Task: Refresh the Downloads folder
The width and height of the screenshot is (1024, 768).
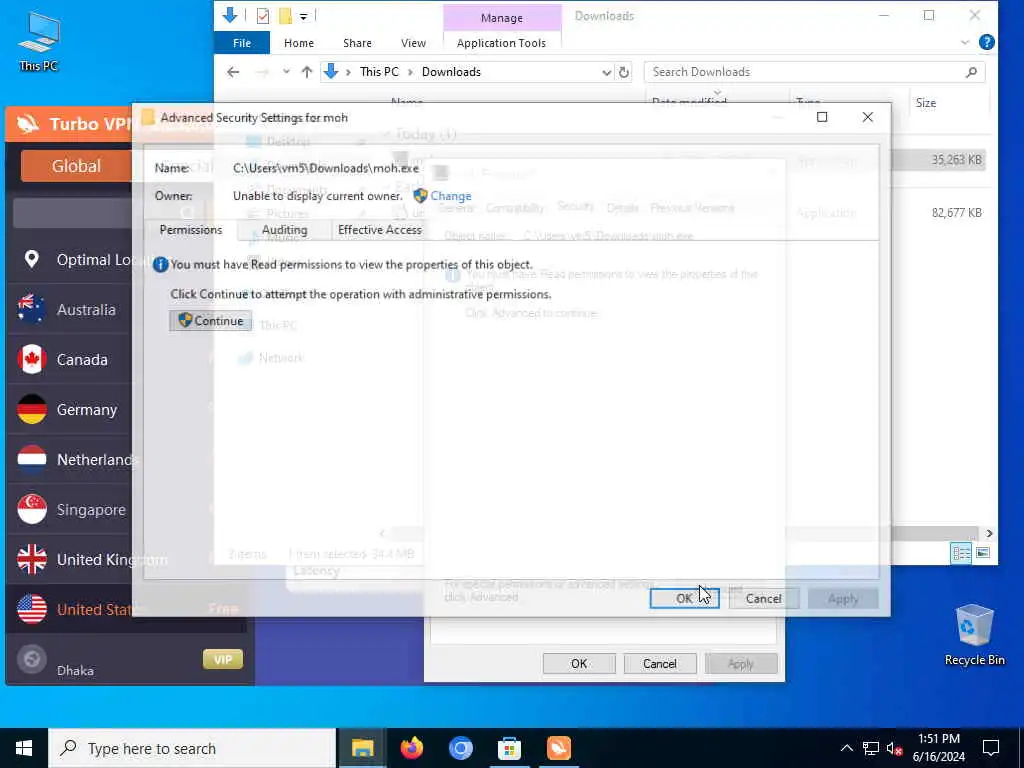Action: tap(624, 72)
